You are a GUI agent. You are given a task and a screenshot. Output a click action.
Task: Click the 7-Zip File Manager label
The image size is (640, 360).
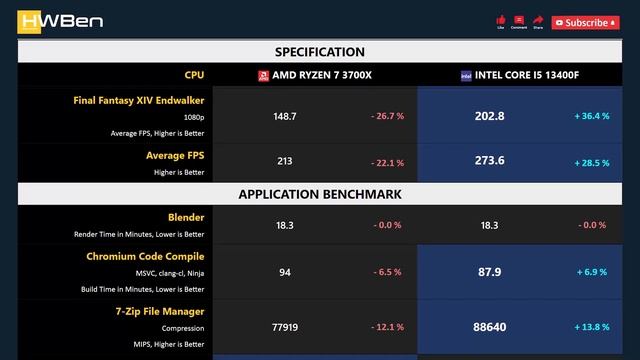tap(160, 311)
